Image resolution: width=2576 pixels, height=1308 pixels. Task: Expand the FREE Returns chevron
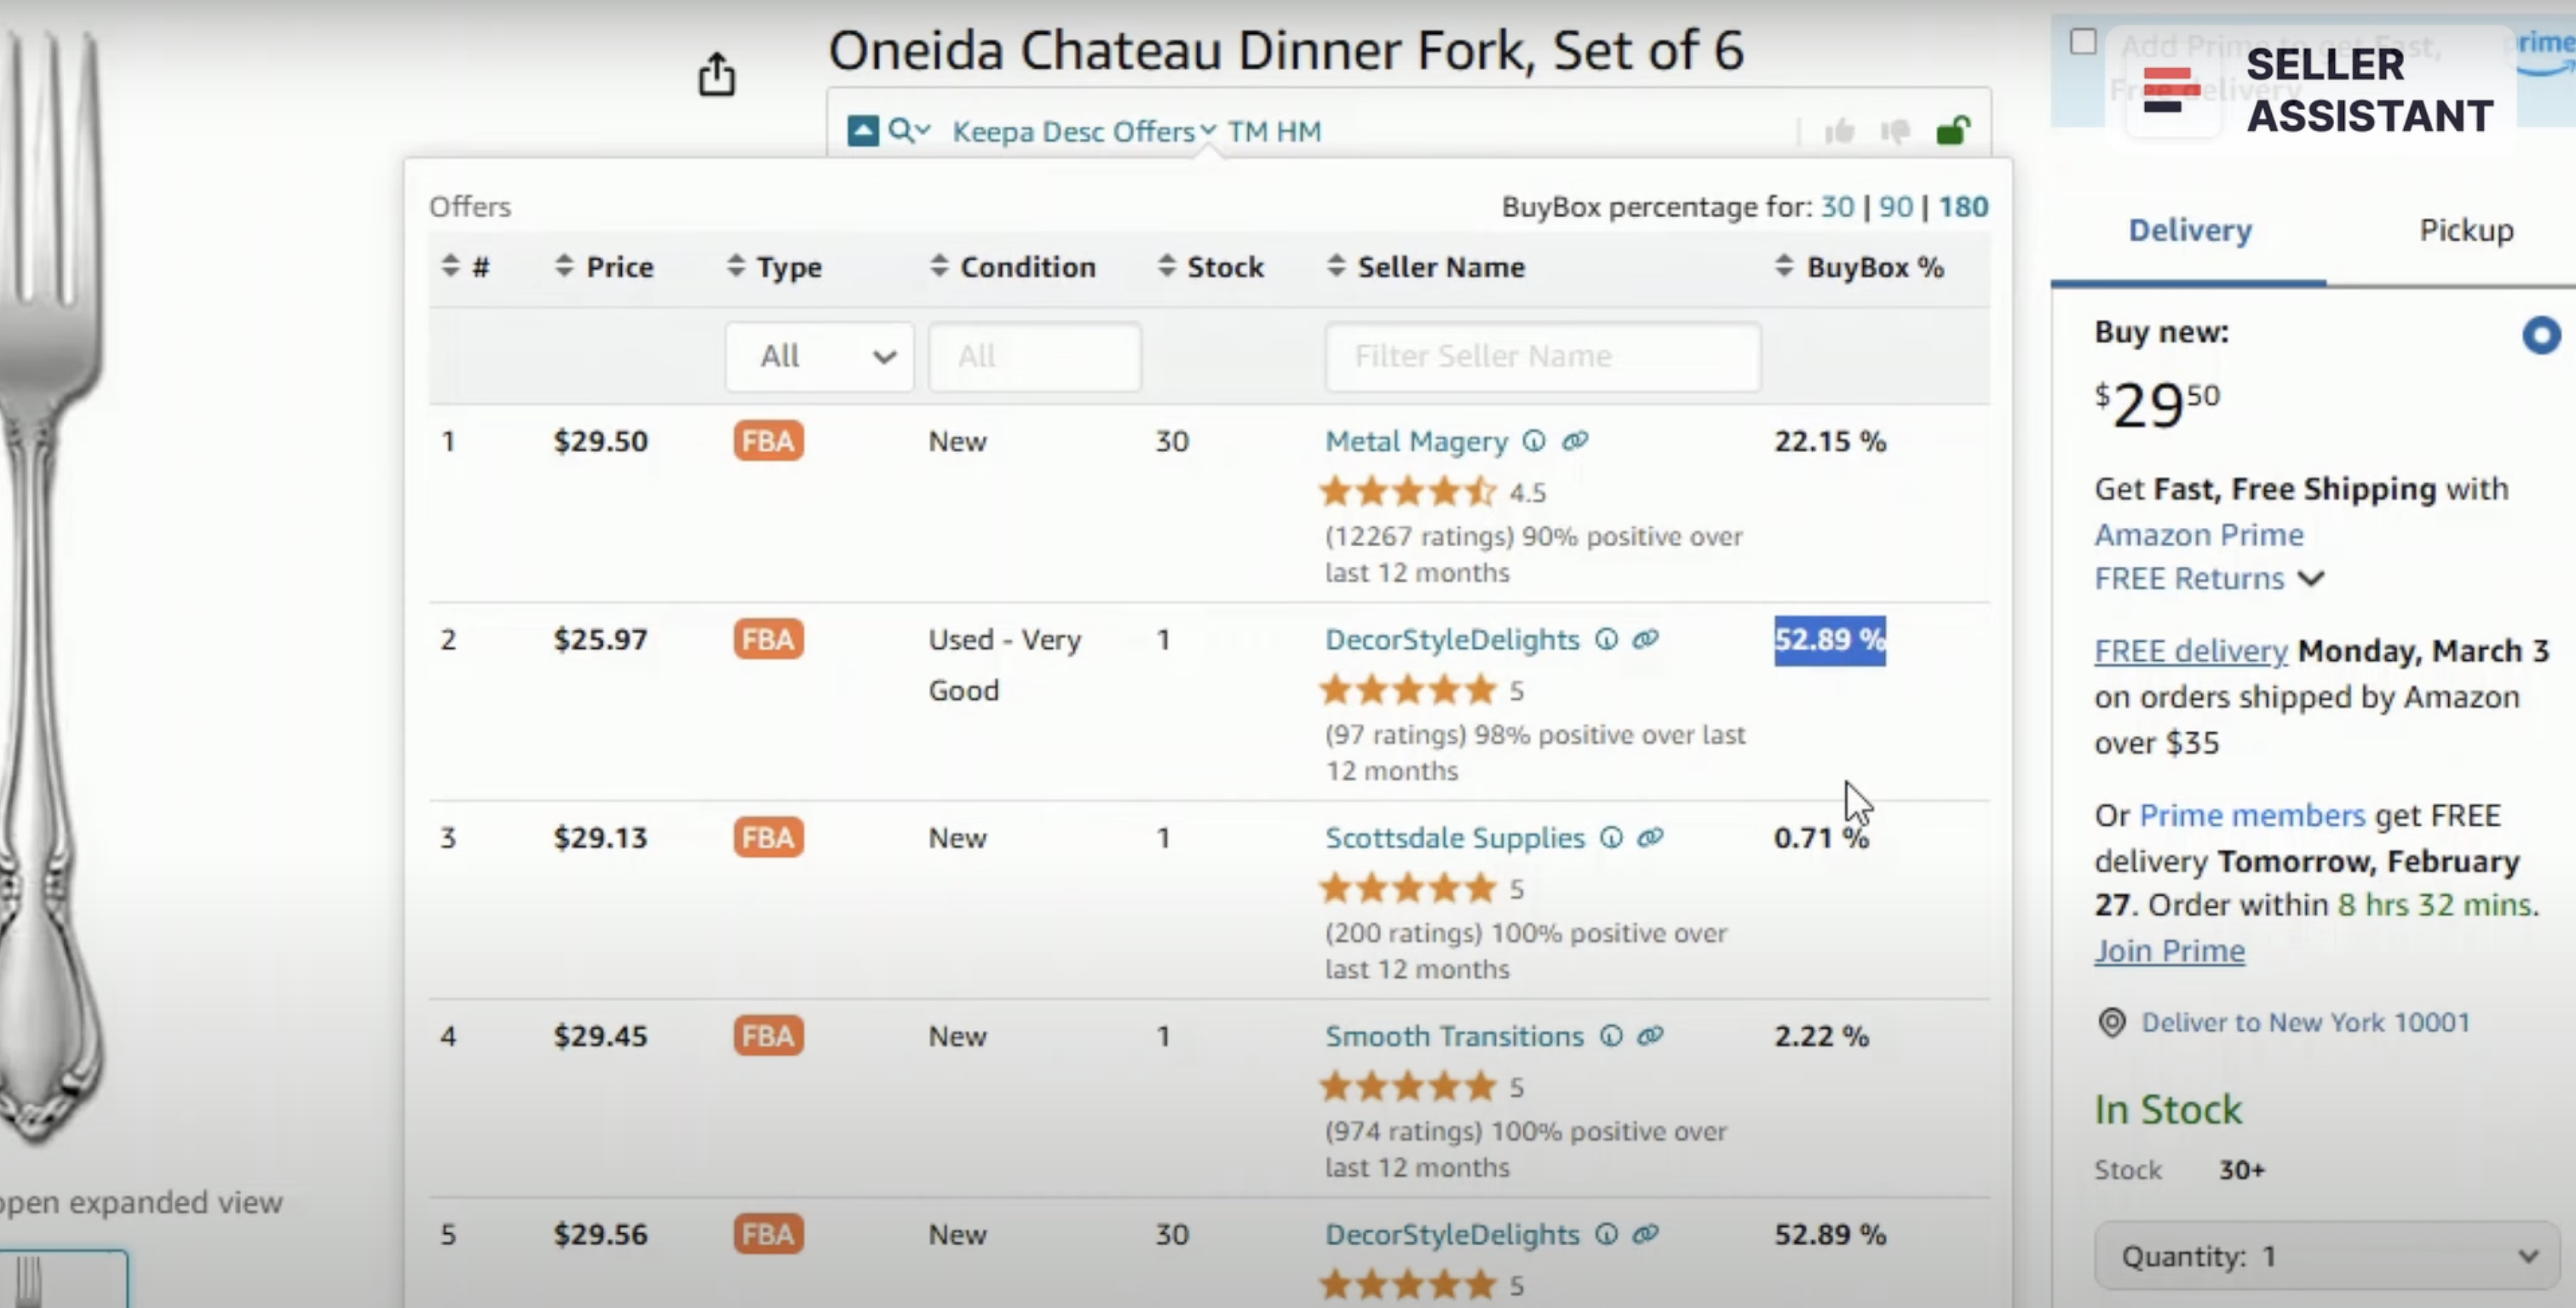coord(2311,578)
